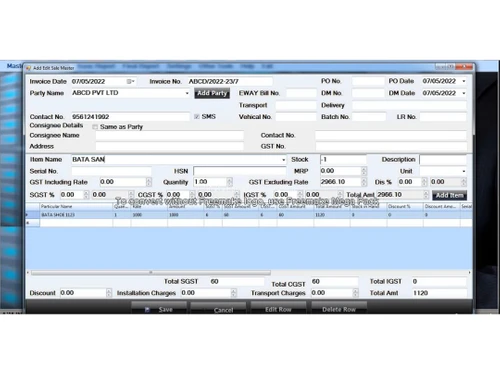Click the grid scroll-left arrow
Screen dimensions: 500x375
tap(28, 273)
